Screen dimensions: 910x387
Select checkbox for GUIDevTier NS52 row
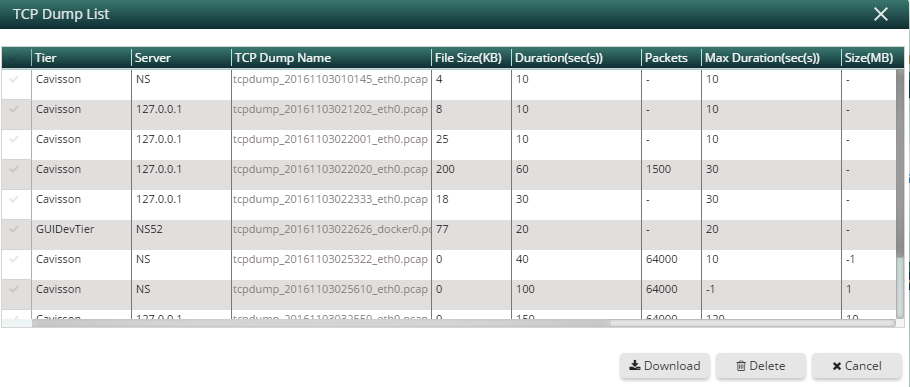tap(15, 229)
